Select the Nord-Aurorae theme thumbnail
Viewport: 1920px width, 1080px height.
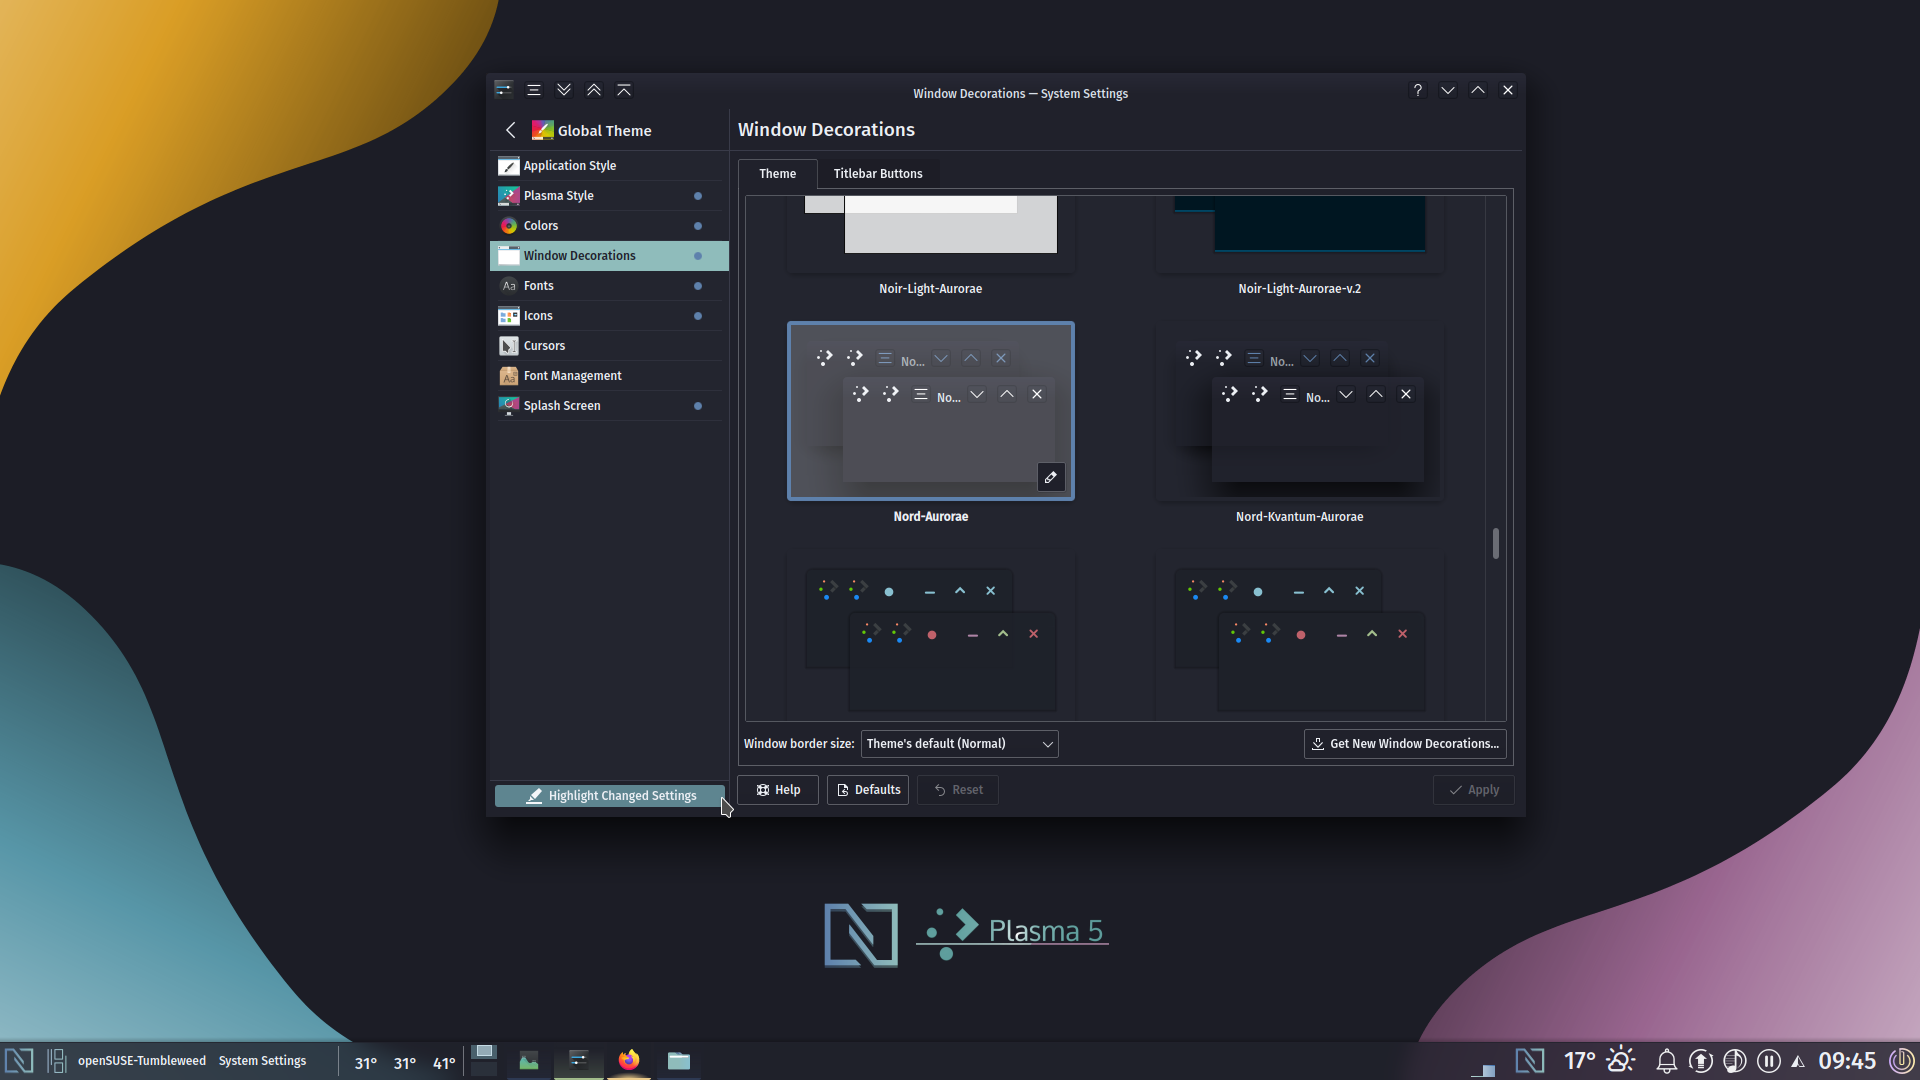pos(931,411)
